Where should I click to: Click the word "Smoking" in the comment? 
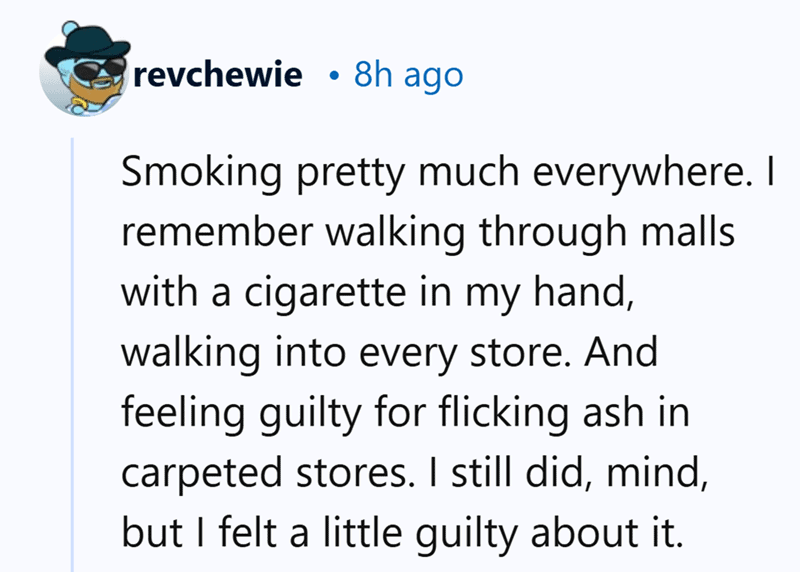point(202,172)
